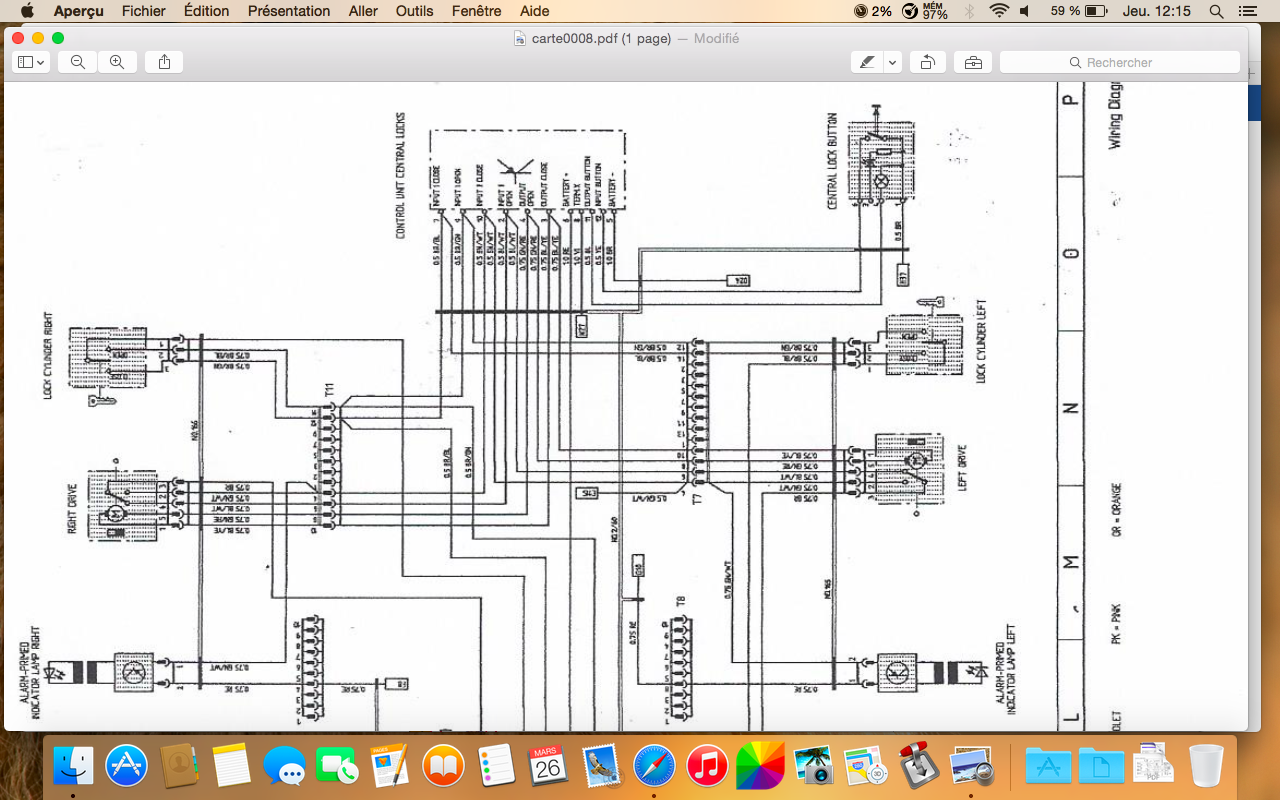Open the Aller menu
The height and width of the screenshot is (800, 1280).
tap(363, 11)
